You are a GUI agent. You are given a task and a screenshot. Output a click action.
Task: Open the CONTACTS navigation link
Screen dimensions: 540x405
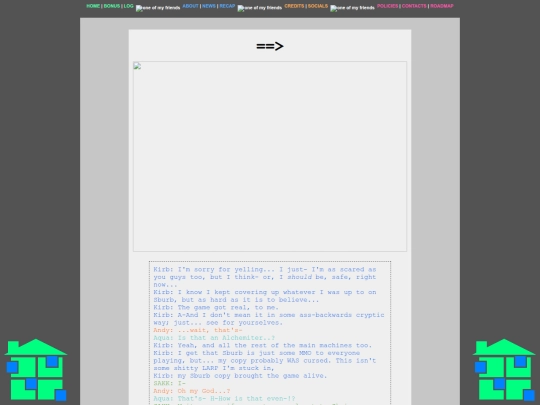(414, 6)
